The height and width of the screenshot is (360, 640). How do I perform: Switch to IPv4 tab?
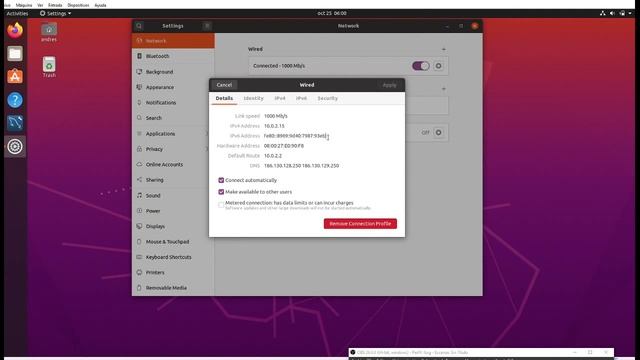coord(280,98)
